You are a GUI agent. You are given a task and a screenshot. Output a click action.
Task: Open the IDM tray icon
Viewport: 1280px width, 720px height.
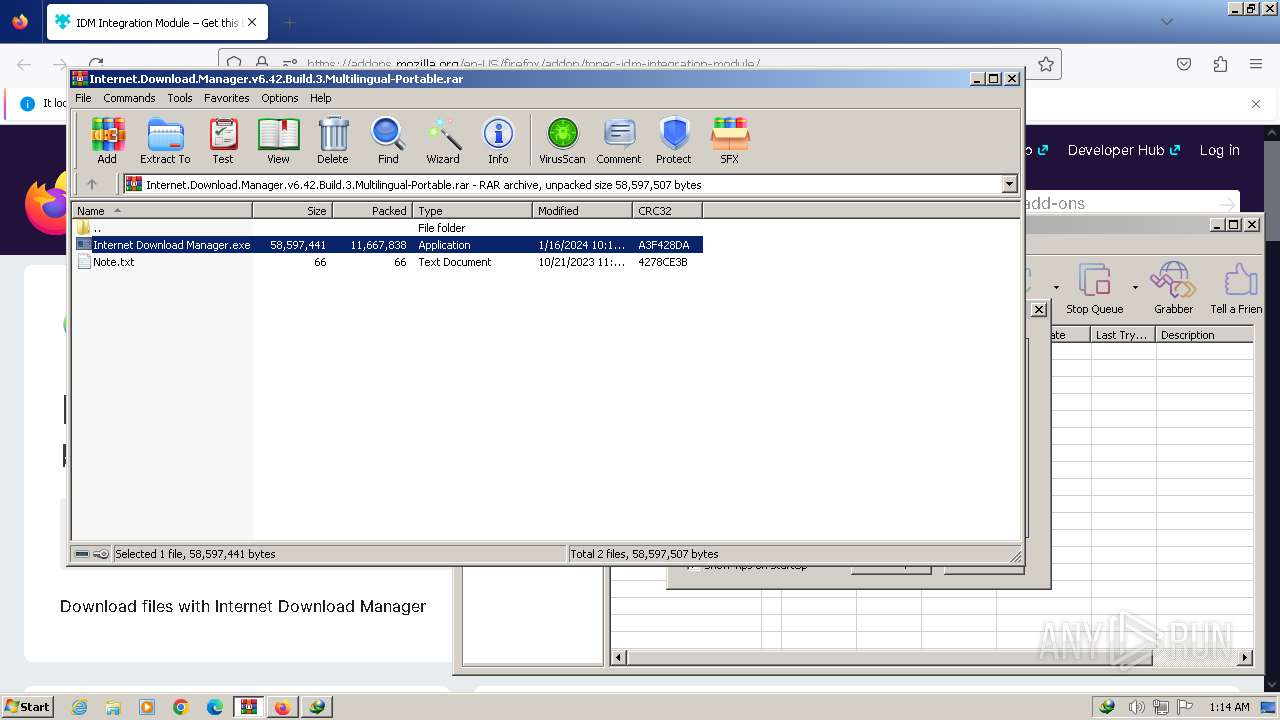(x=1107, y=707)
